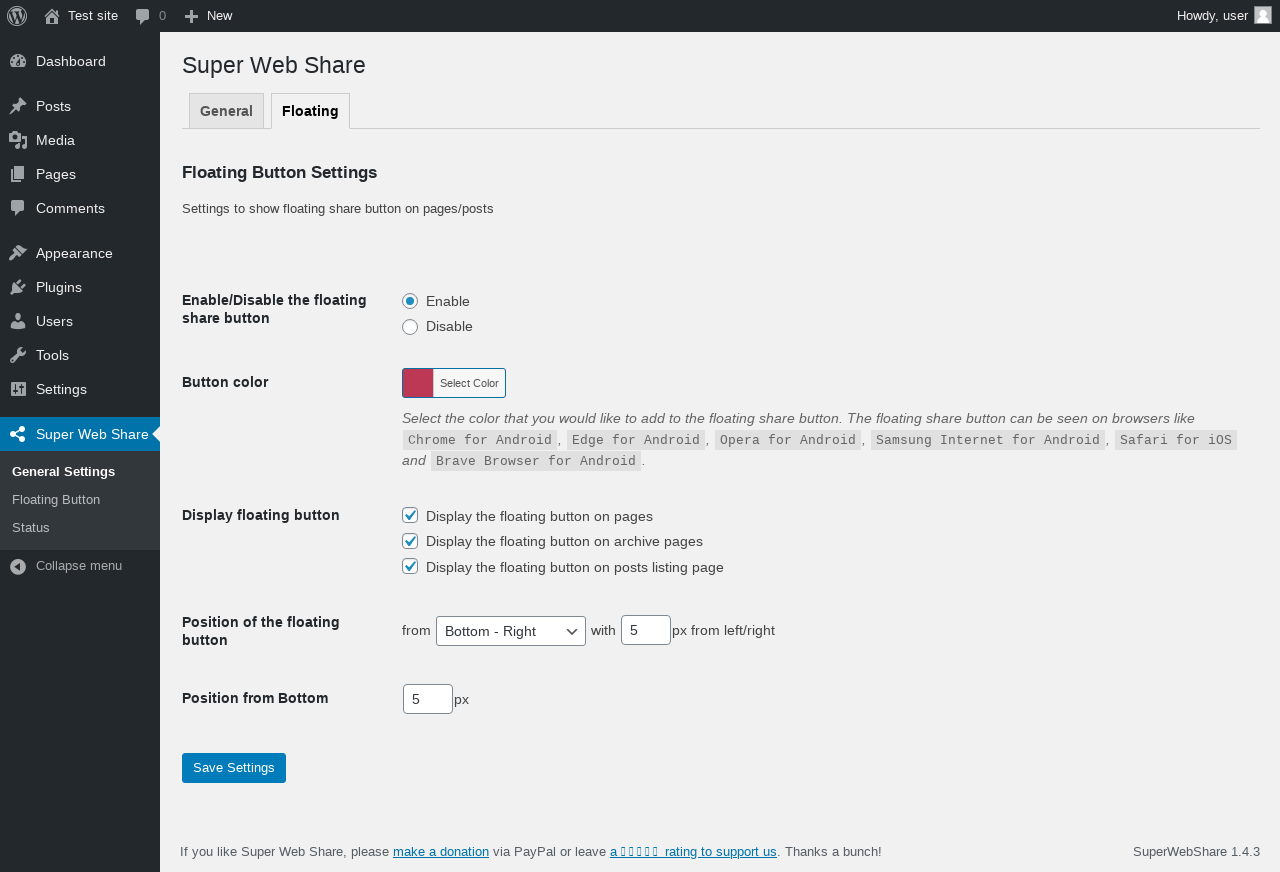Click the Comments speech bubble sidebar icon
1280x872 pixels.
[x=18, y=208]
